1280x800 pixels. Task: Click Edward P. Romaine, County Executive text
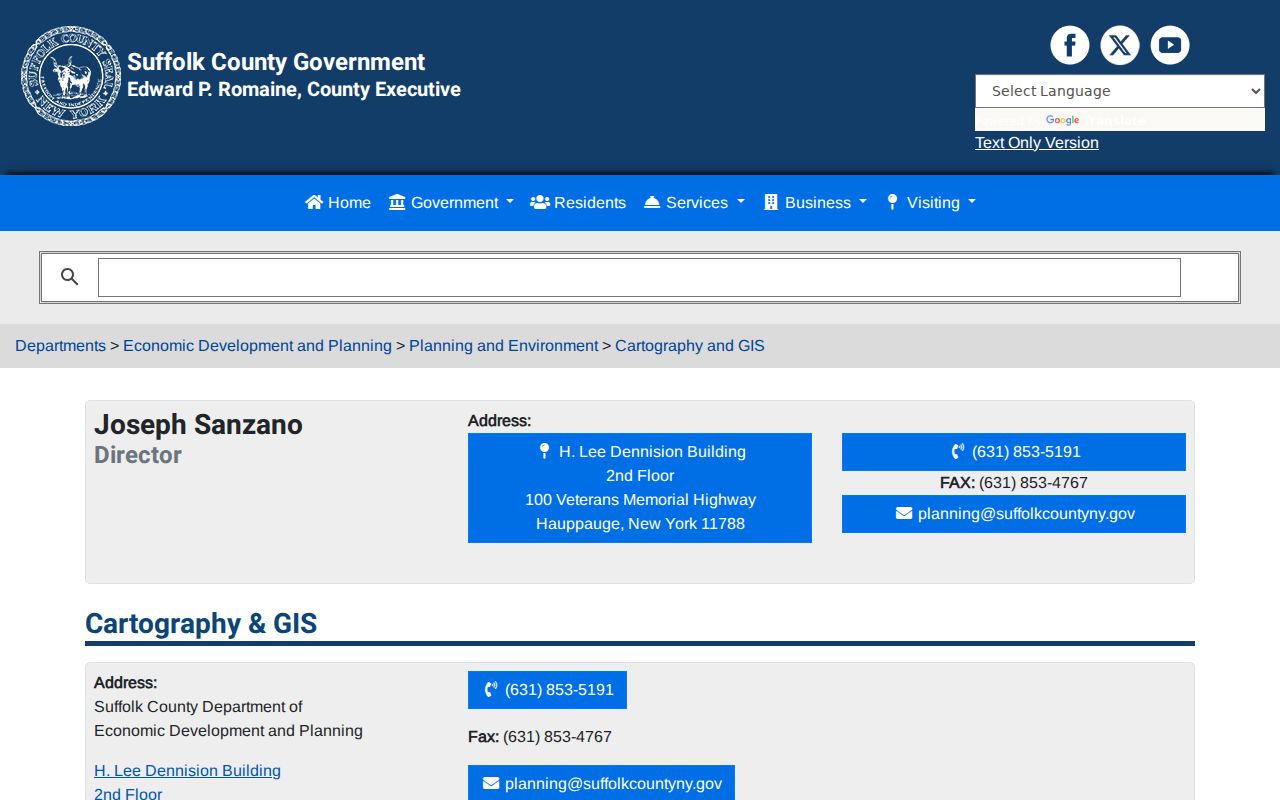(x=294, y=89)
